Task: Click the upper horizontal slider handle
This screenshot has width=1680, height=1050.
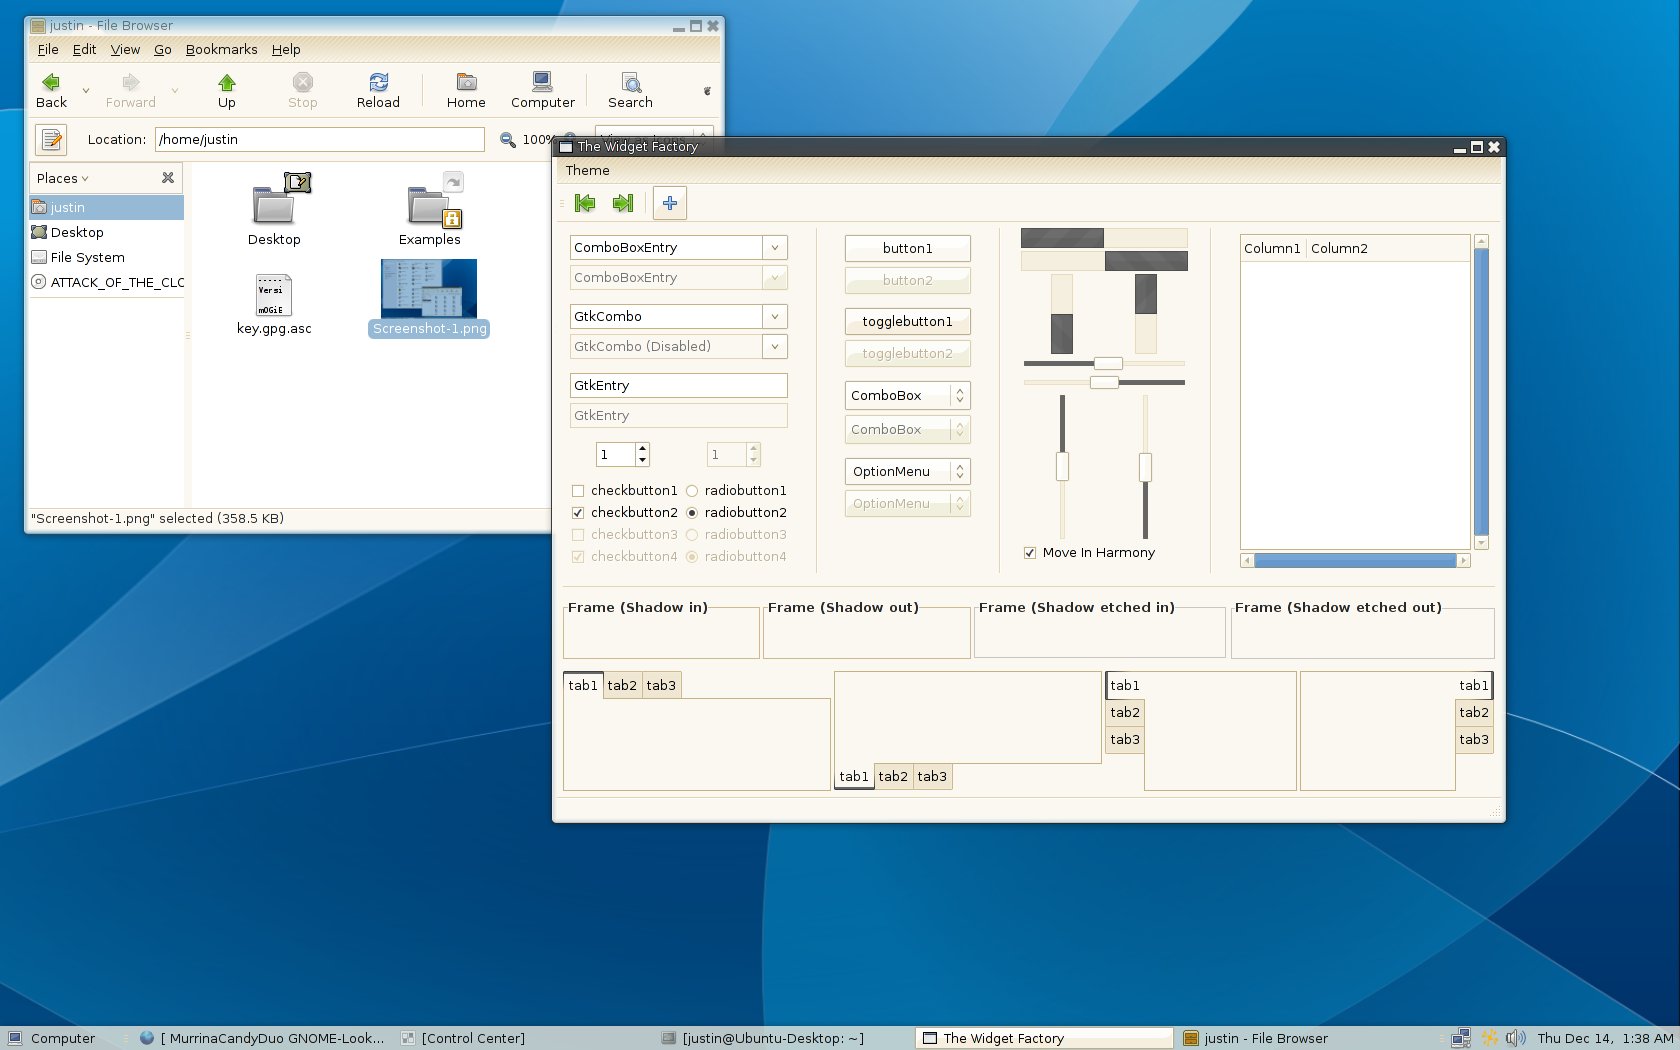Action: [1108, 363]
